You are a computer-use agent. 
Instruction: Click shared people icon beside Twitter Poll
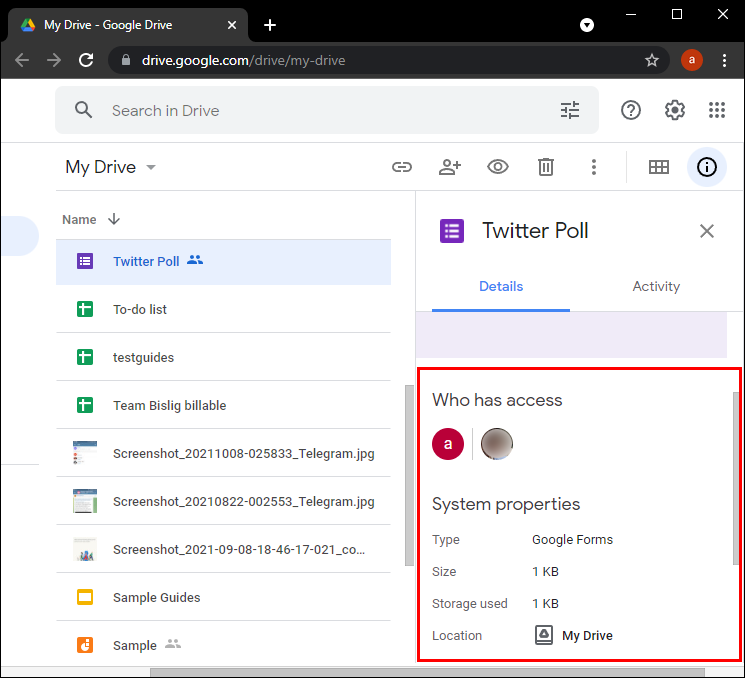click(195, 260)
